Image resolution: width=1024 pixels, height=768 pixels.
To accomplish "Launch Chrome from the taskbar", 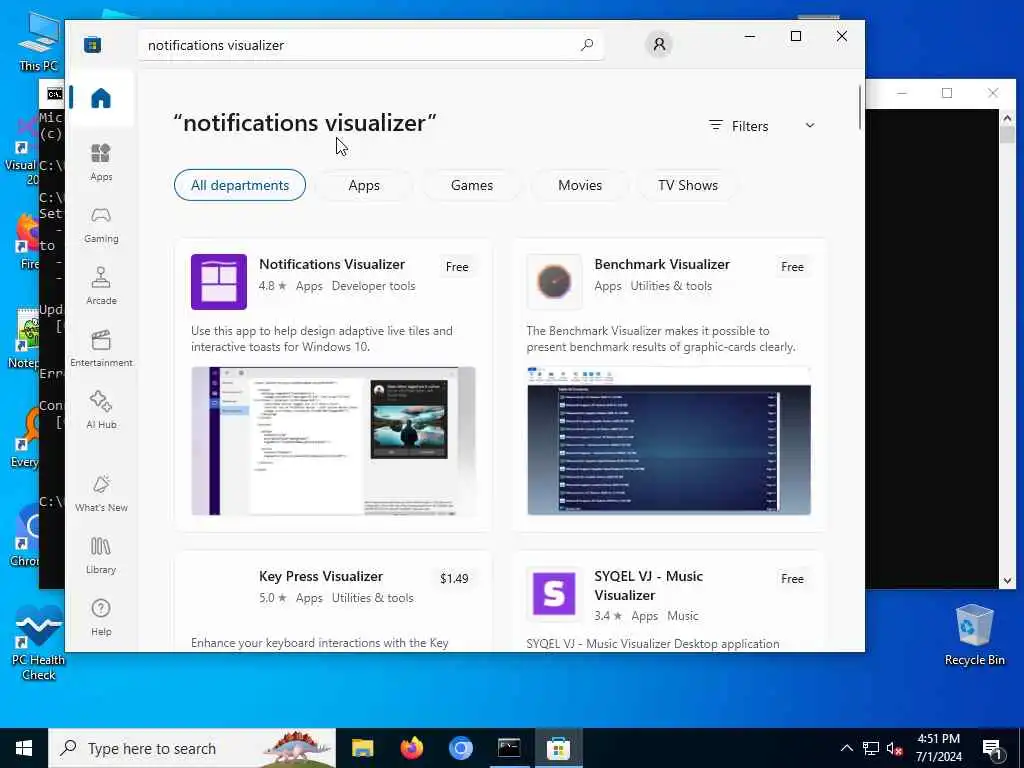I will point(460,748).
